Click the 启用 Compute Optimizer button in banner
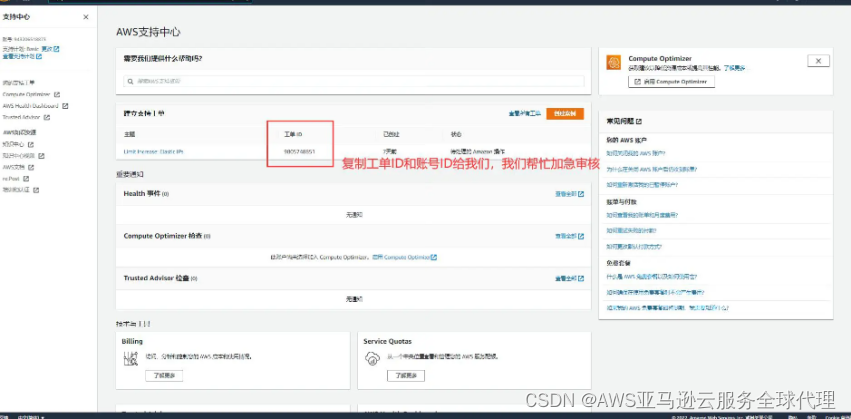This screenshot has height=419, width=851. tap(671, 81)
